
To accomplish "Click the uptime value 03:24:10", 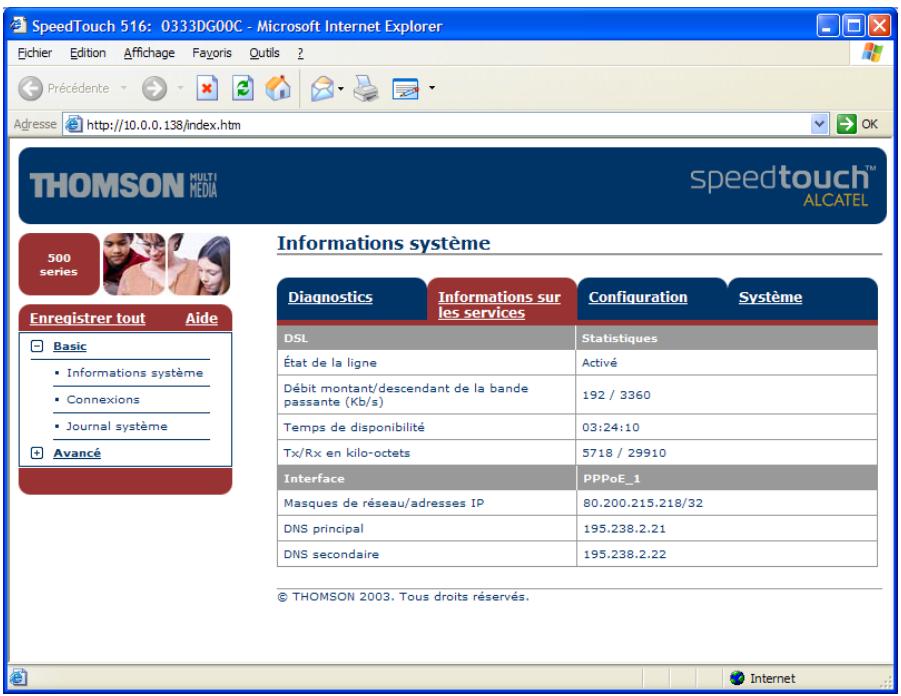I will point(611,427).
